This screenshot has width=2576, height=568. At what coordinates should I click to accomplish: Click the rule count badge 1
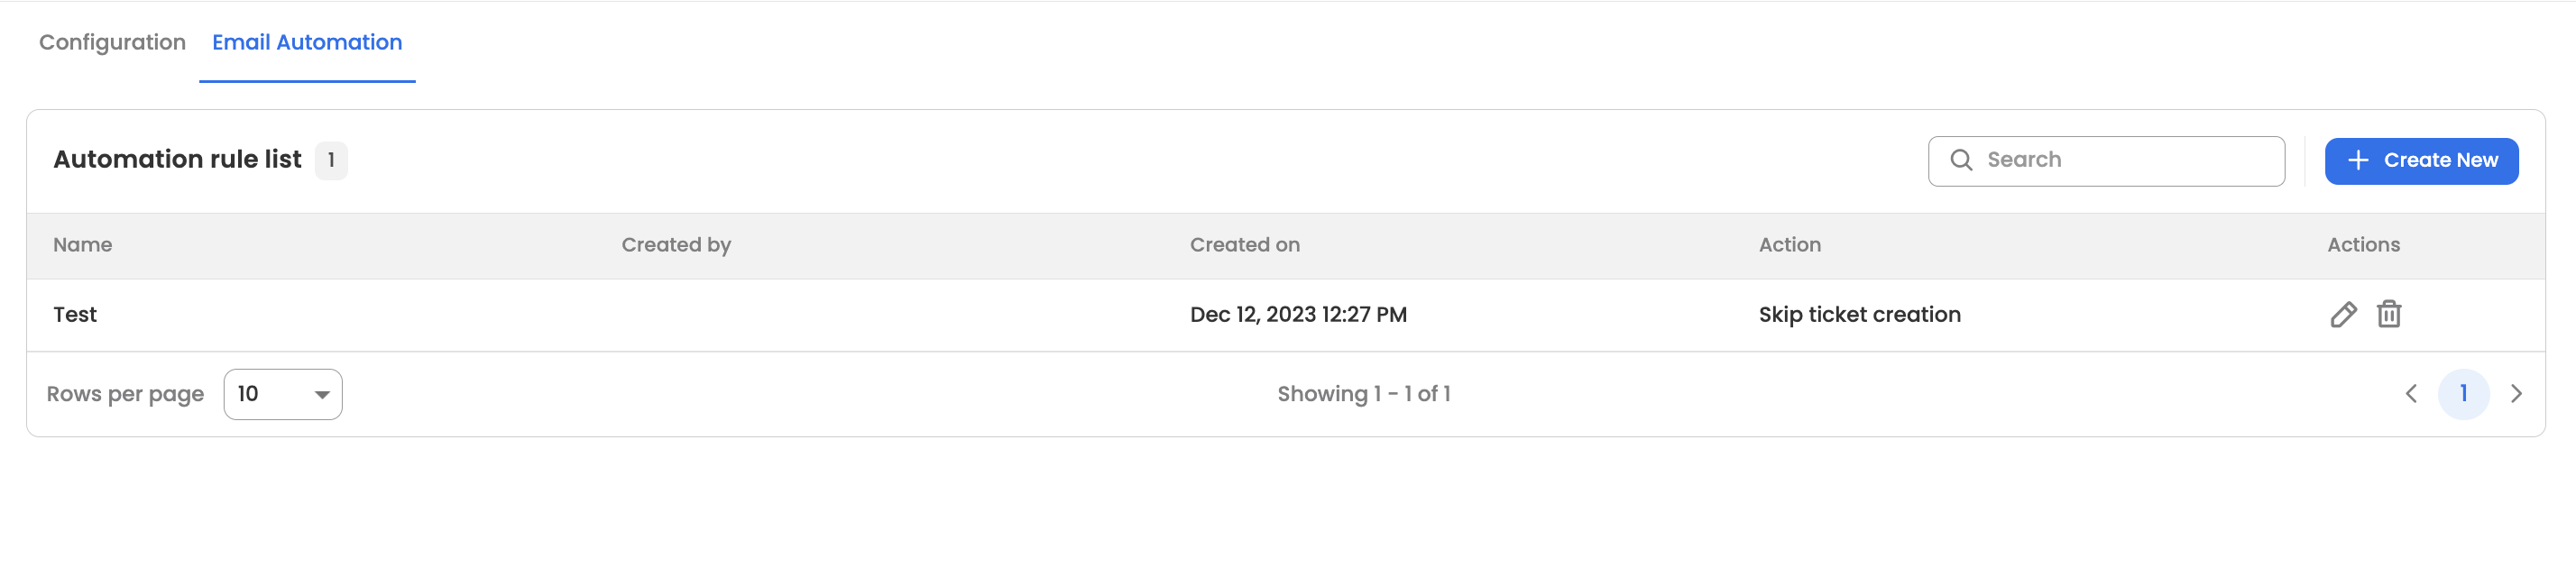click(331, 160)
